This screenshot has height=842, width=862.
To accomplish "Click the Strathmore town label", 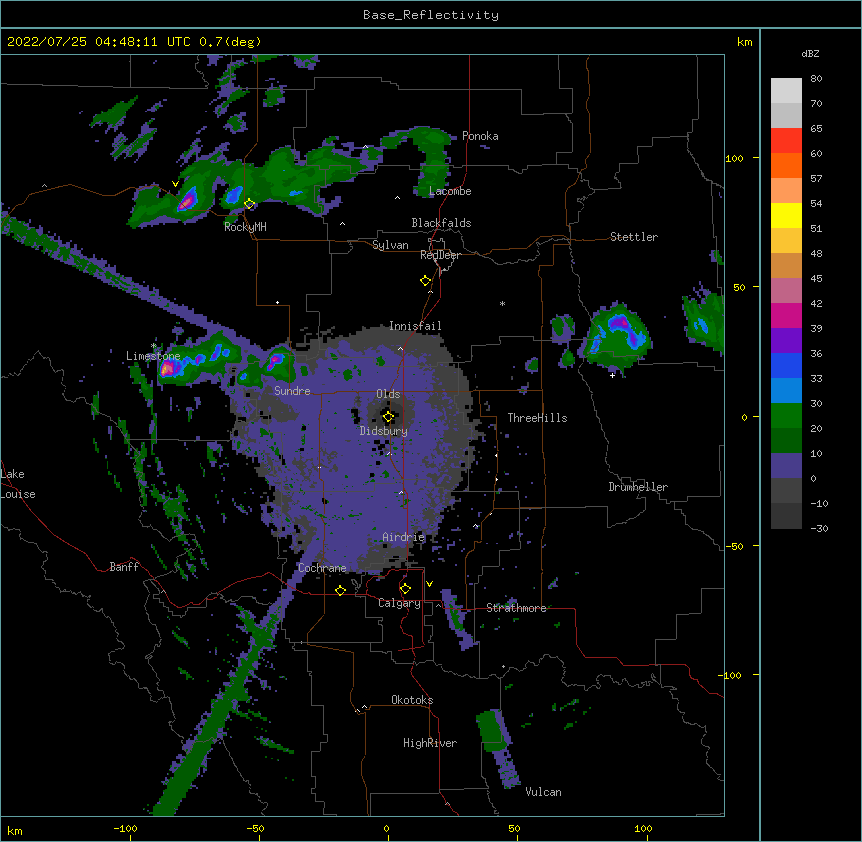I will [516, 608].
